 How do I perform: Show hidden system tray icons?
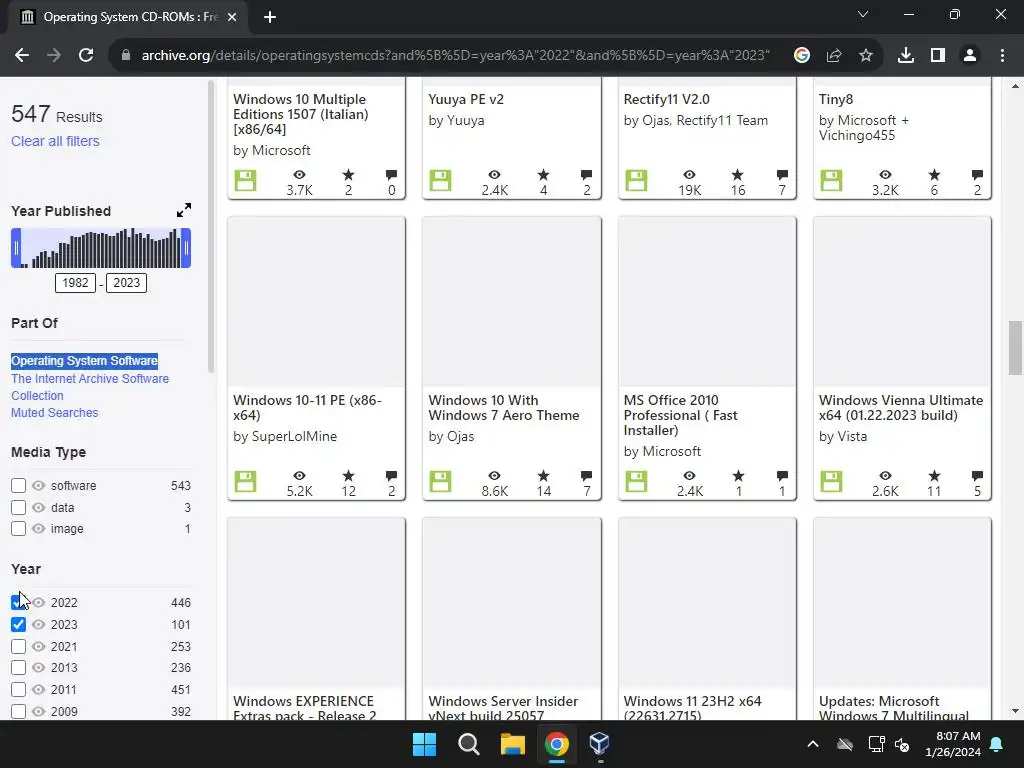(813, 744)
